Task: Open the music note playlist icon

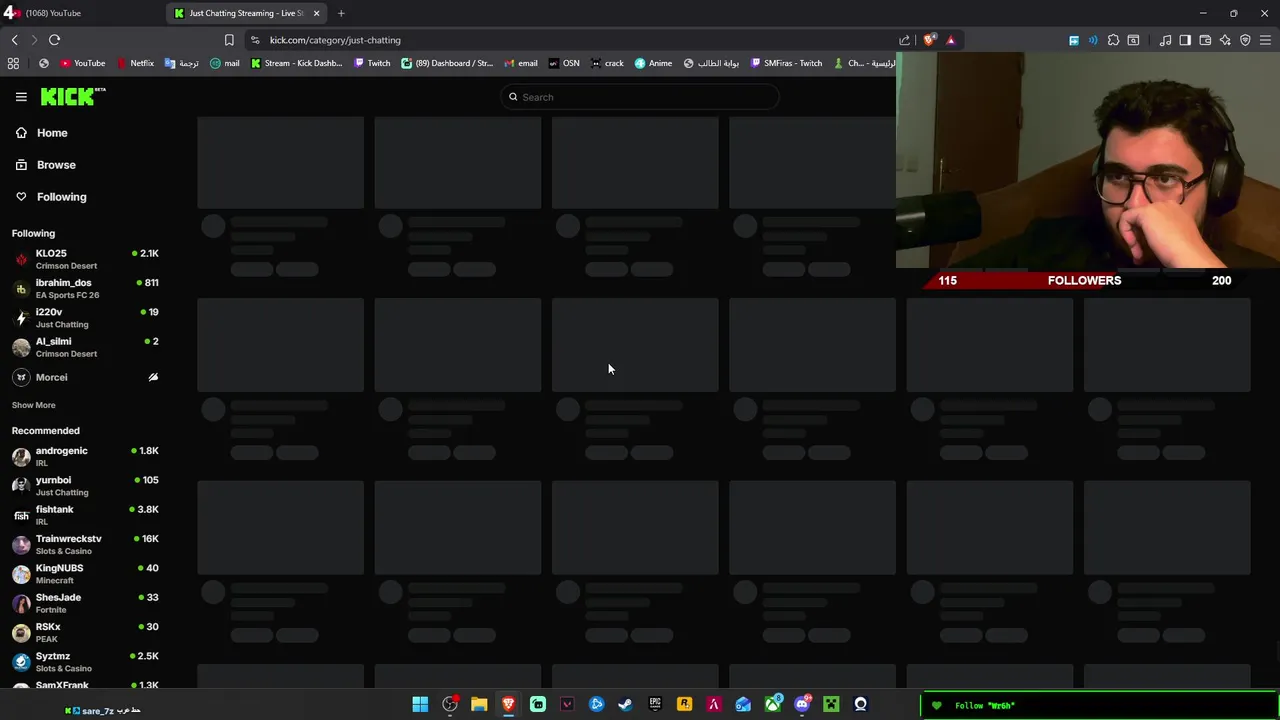Action: click(x=1165, y=40)
